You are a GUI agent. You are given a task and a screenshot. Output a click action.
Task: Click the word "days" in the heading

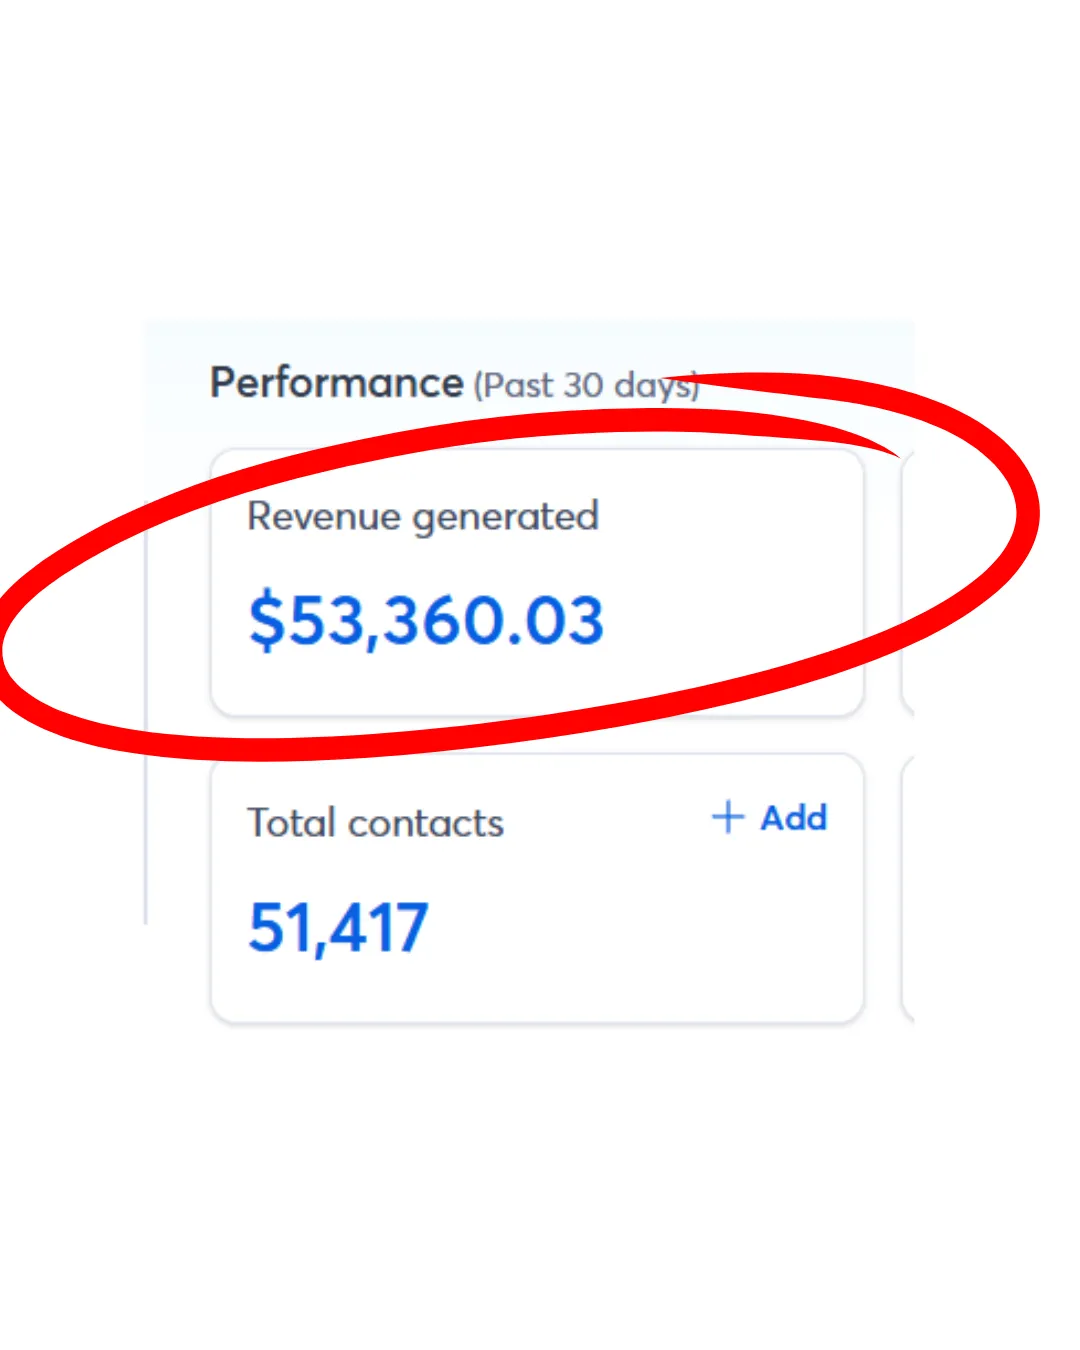pyautogui.click(x=650, y=386)
